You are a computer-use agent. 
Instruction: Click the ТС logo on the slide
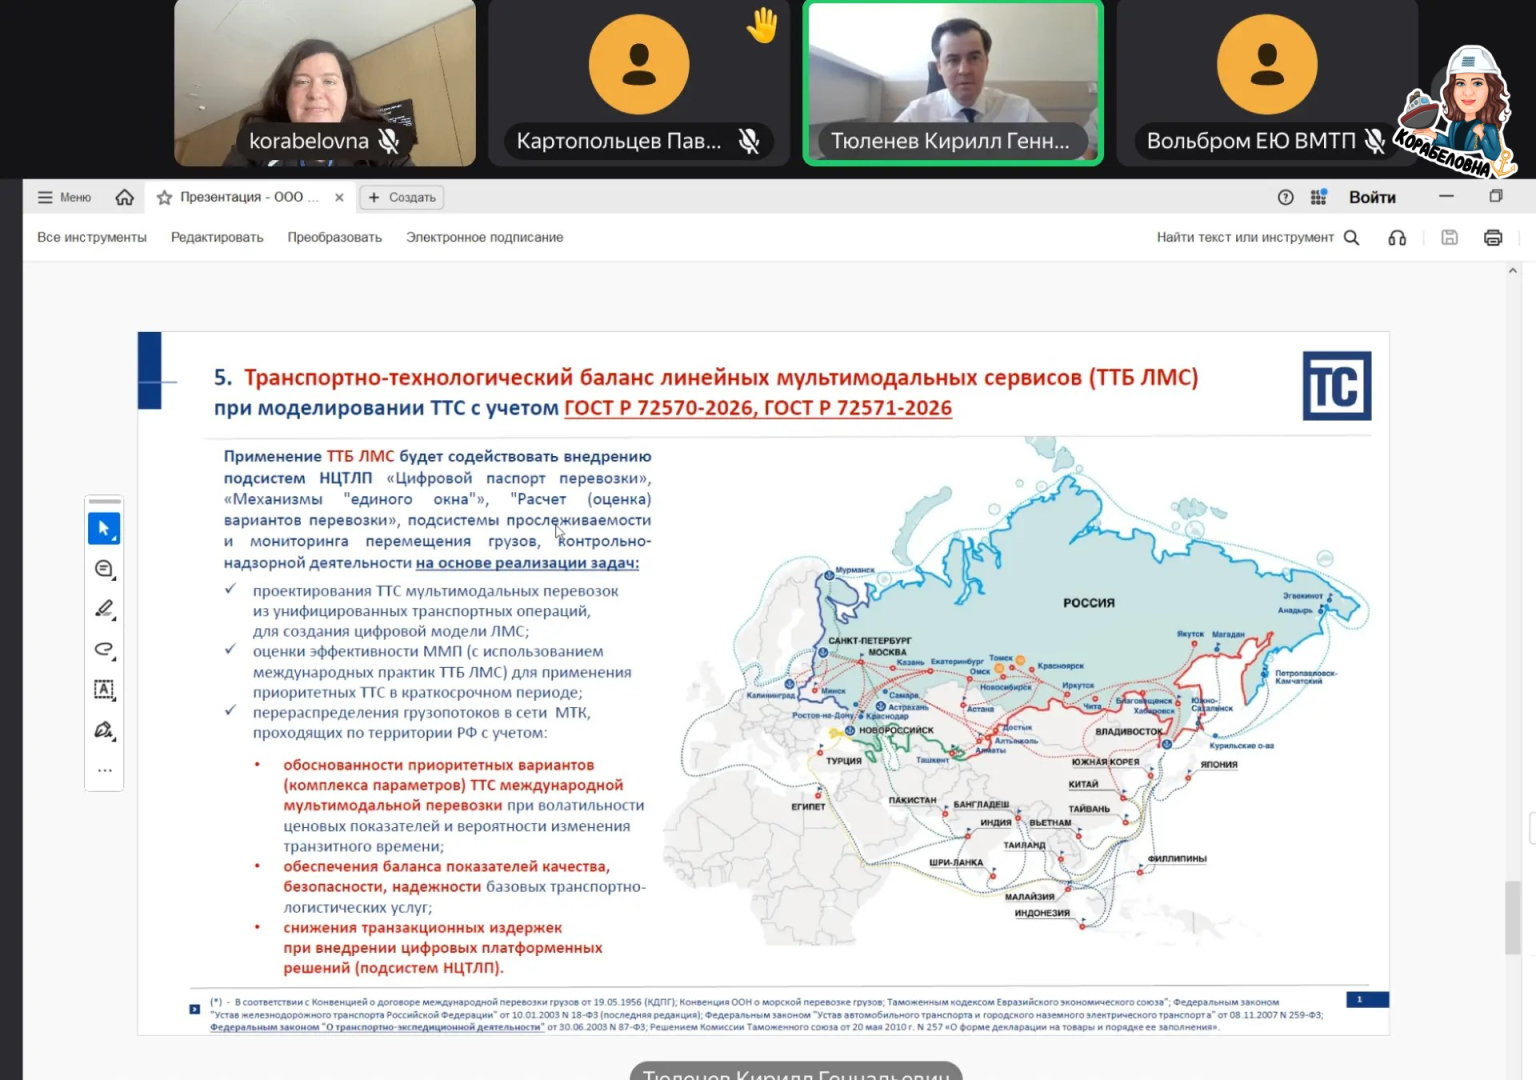pyautogui.click(x=1337, y=386)
